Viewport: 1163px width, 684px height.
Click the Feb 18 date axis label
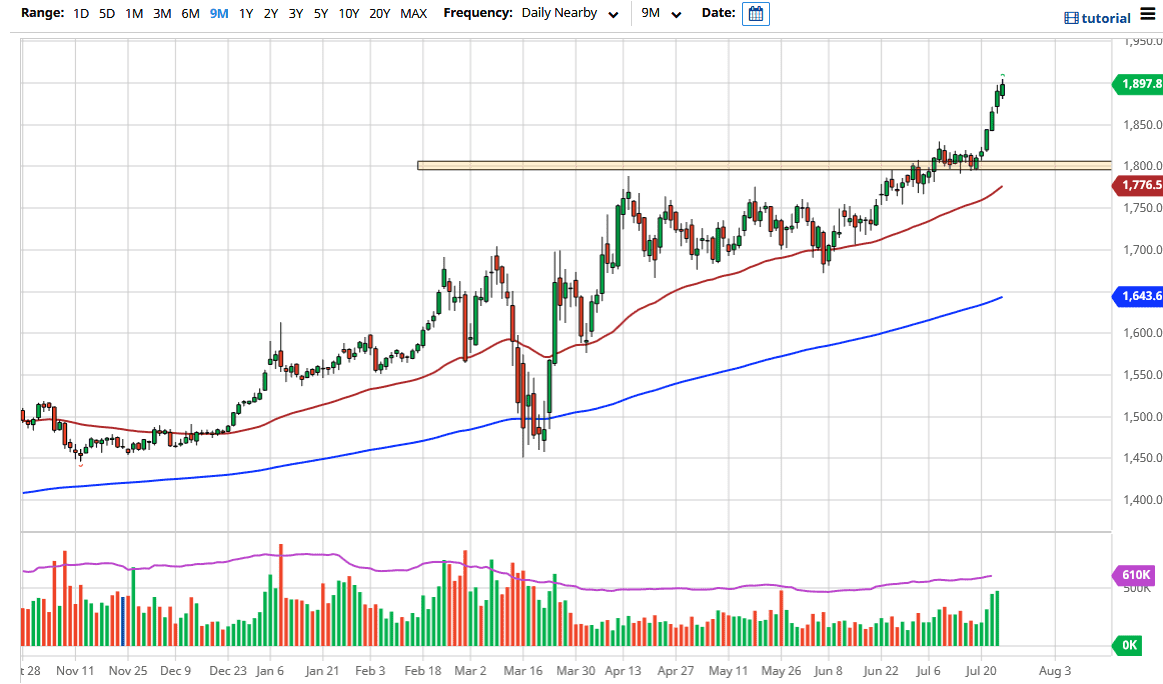point(423,671)
